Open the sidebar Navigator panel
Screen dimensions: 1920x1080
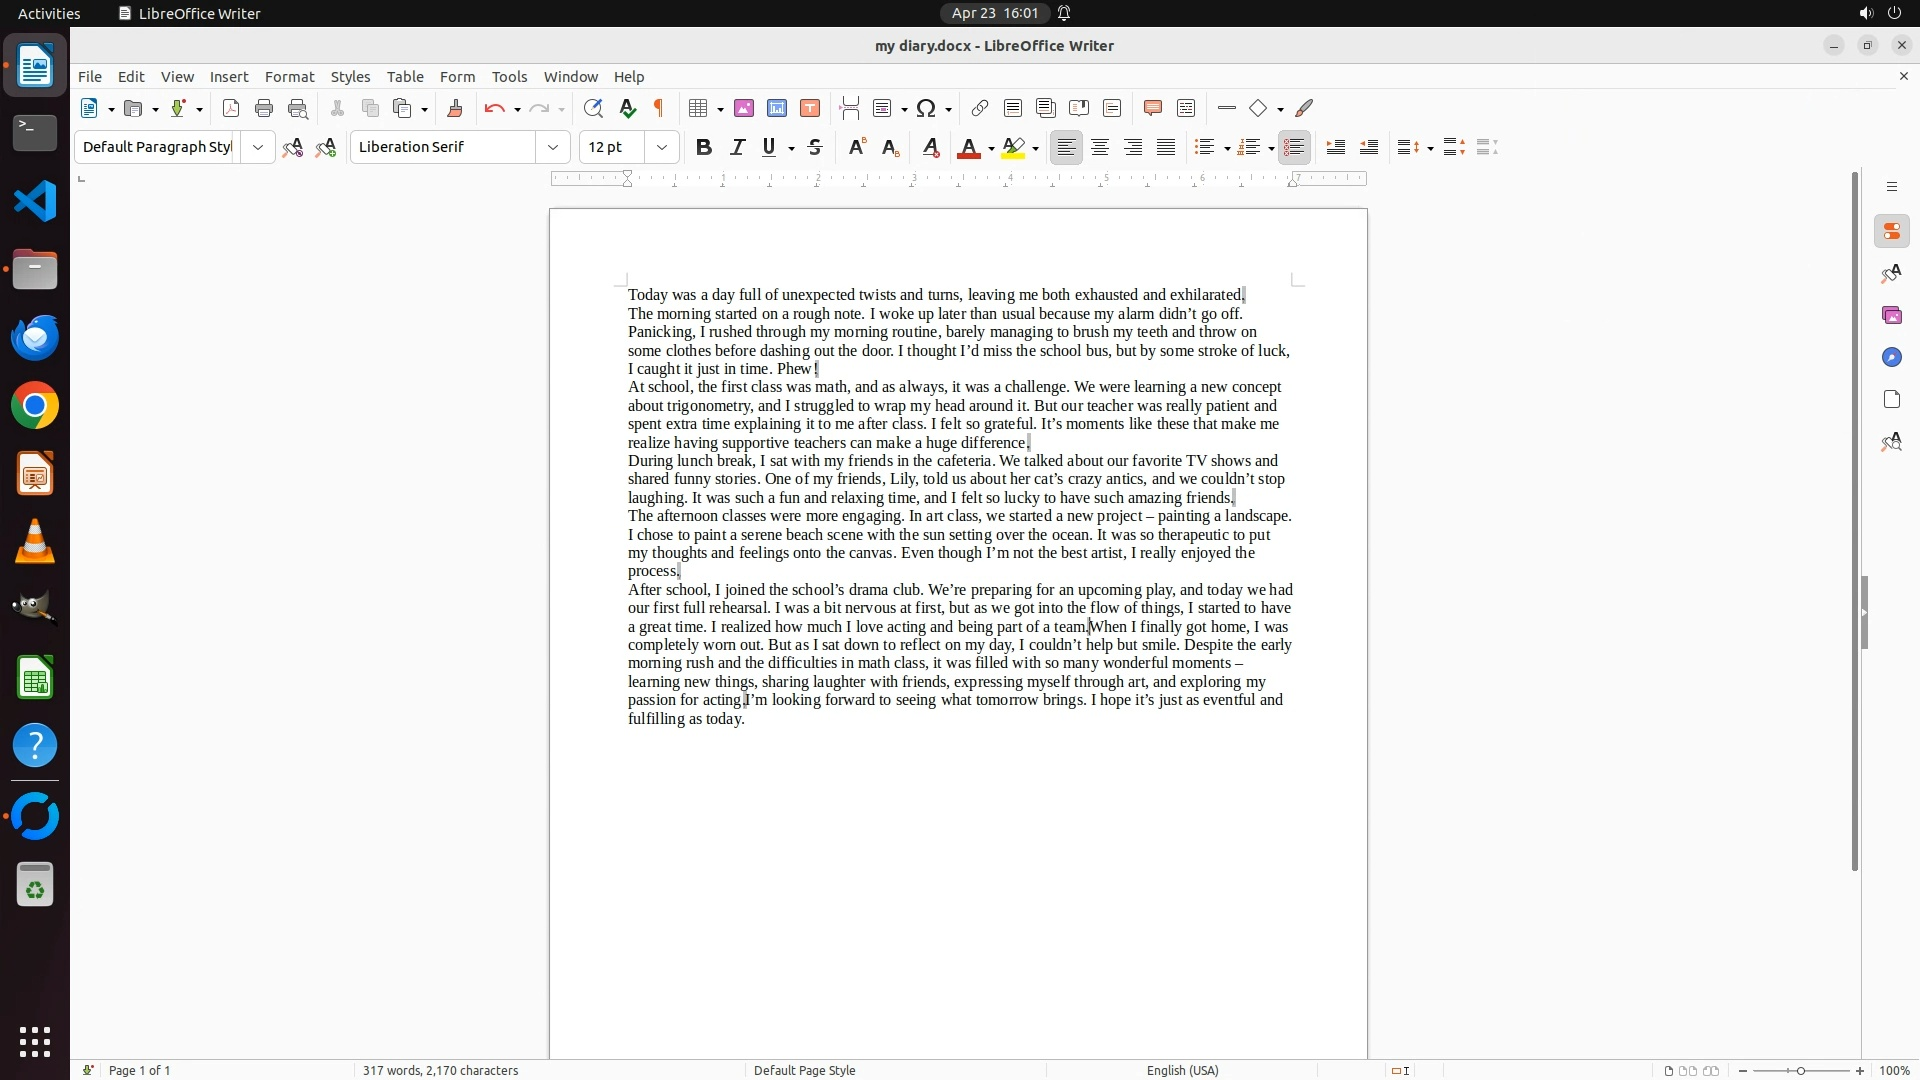tap(1891, 357)
